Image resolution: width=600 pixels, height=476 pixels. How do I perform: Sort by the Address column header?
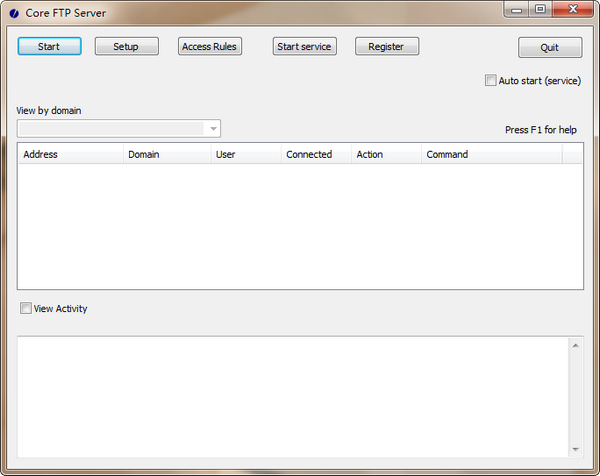[71, 154]
